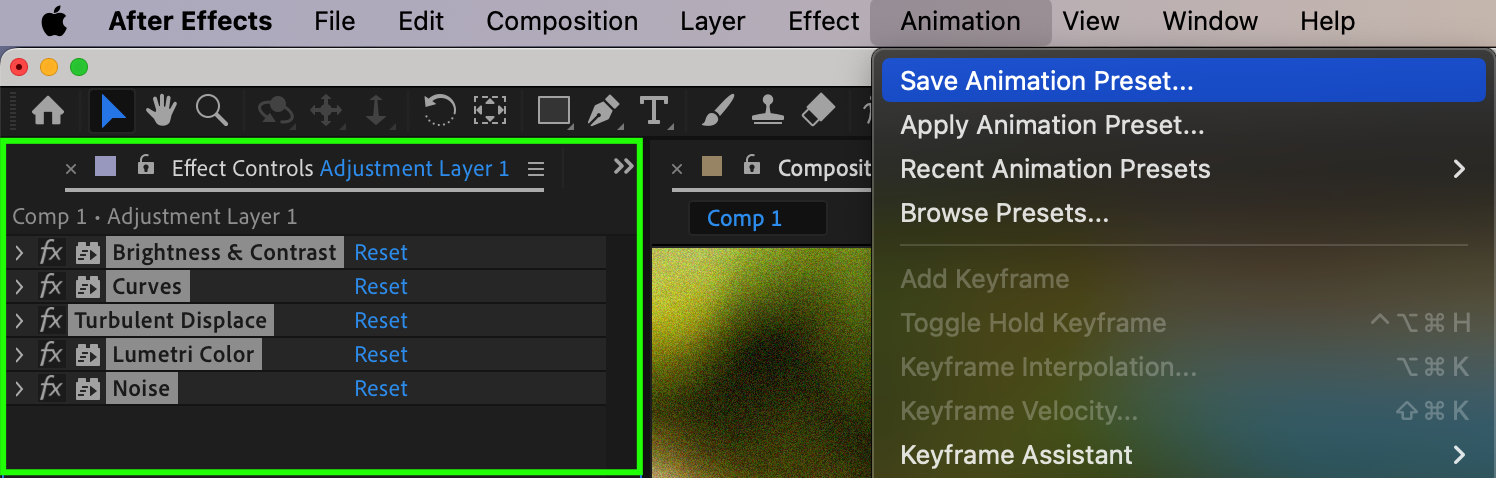
Task: Disable the Noise effect fx toggle
Action: (x=51, y=388)
